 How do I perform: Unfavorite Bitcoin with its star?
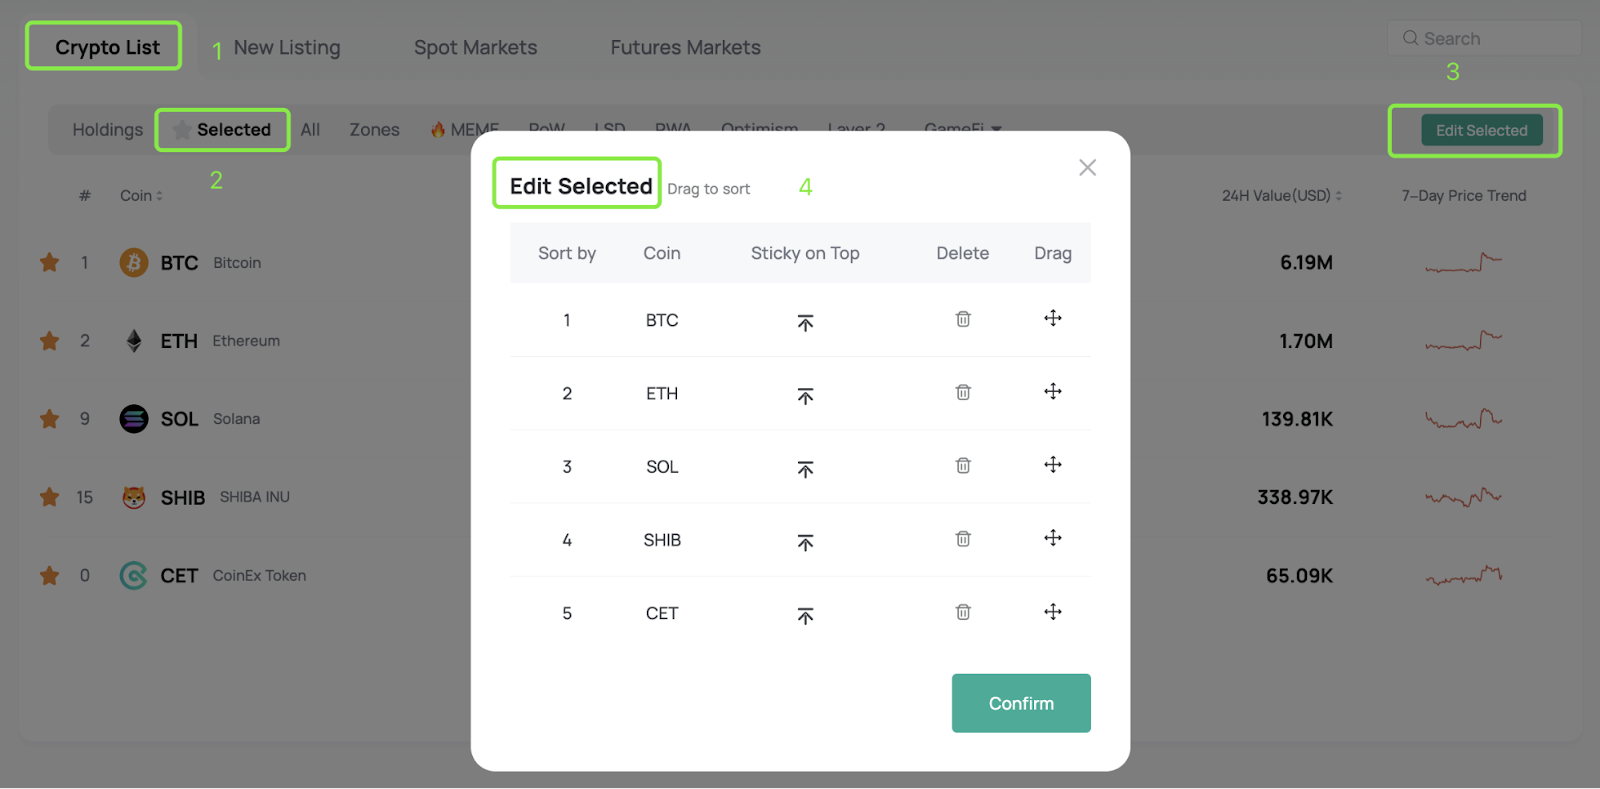point(49,262)
